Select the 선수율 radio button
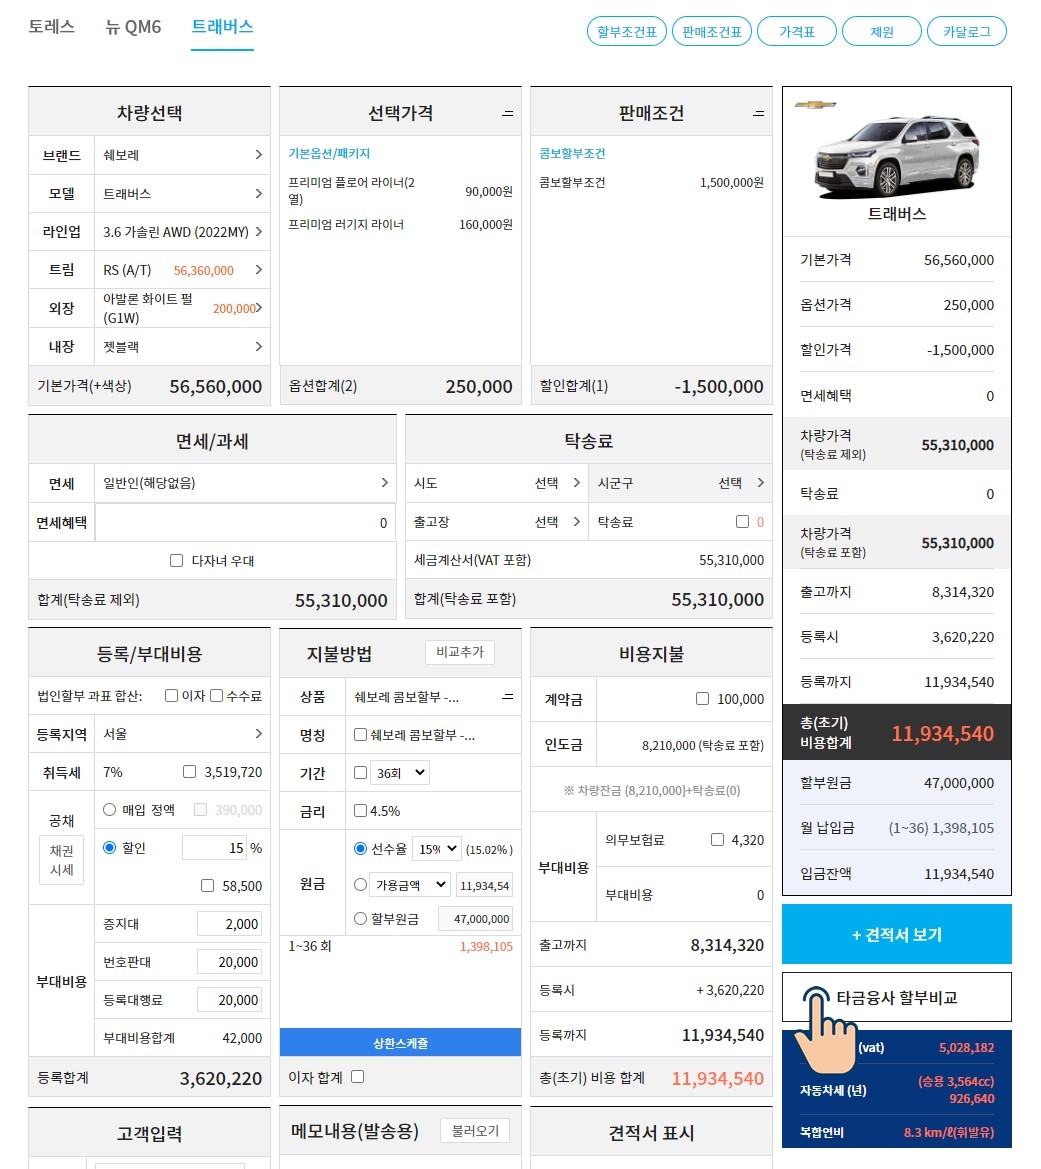Image resolution: width=1041 pixels, height=1169 pixels. point(360,848)
